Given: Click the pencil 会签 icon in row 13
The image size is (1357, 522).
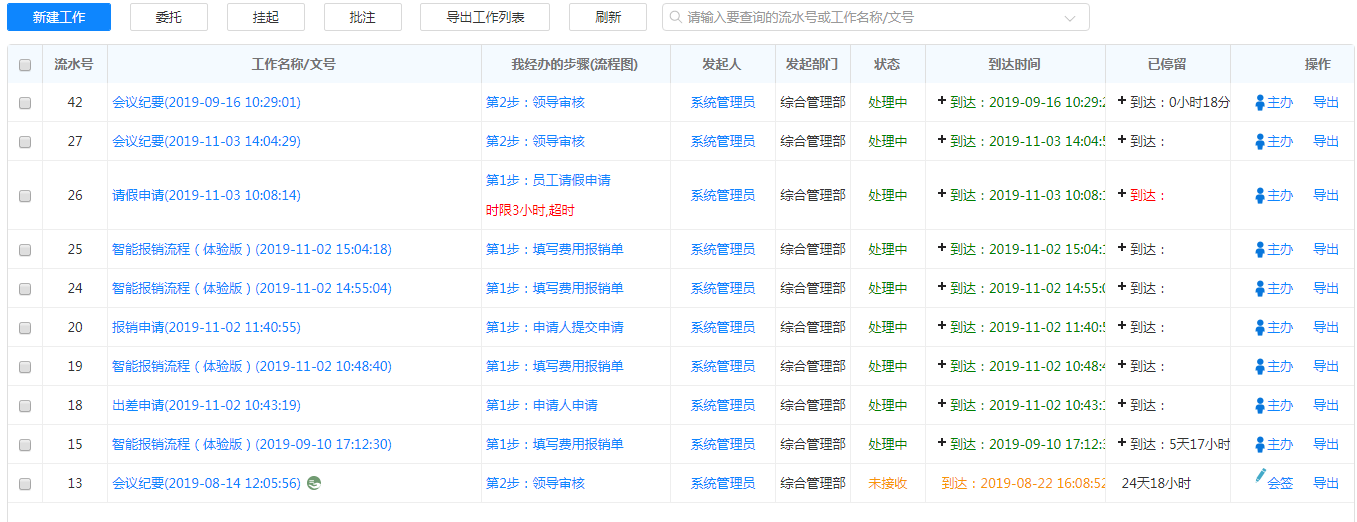Looking at the screenshot, I should (x=1260, y=478).
